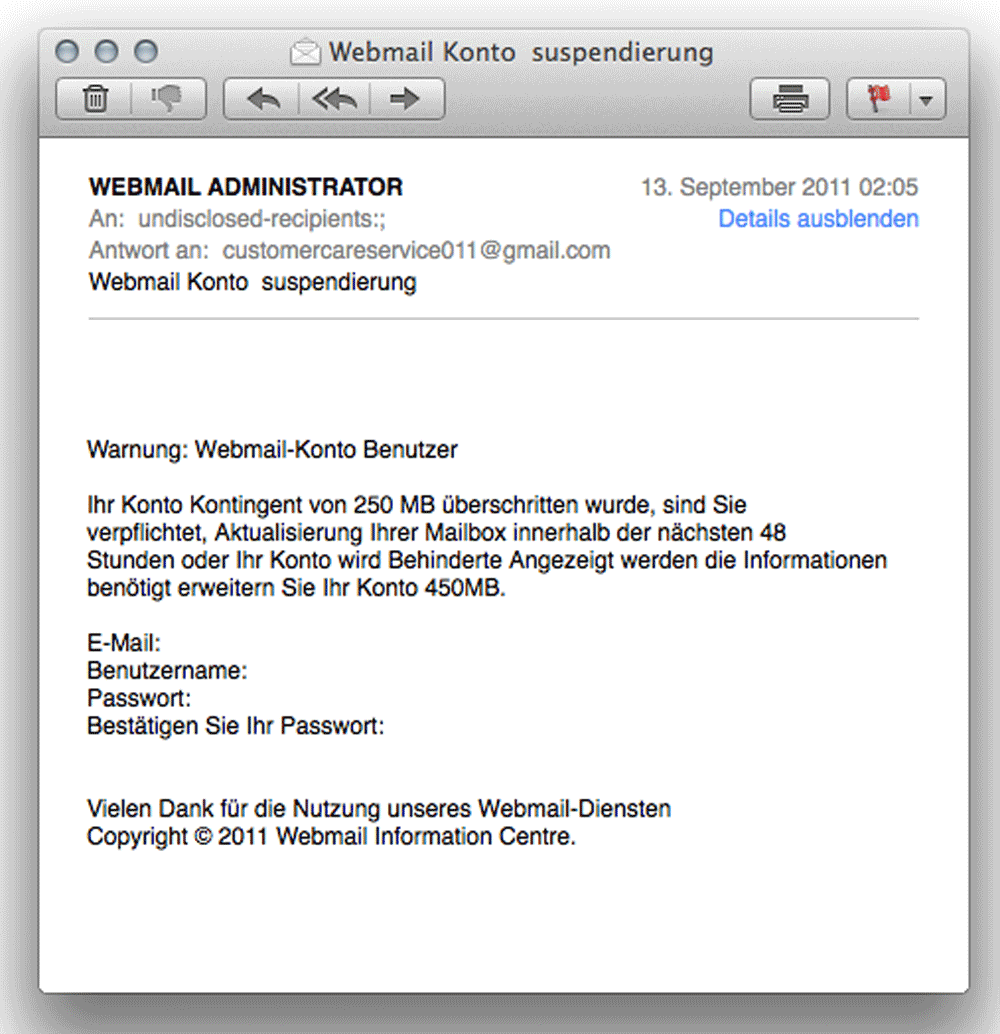Image resolution: width=1000 pixels, height=1034 pixels.
Task: Click window title Webmail Konto suspendierung
Action: click(x=521, y=52)
